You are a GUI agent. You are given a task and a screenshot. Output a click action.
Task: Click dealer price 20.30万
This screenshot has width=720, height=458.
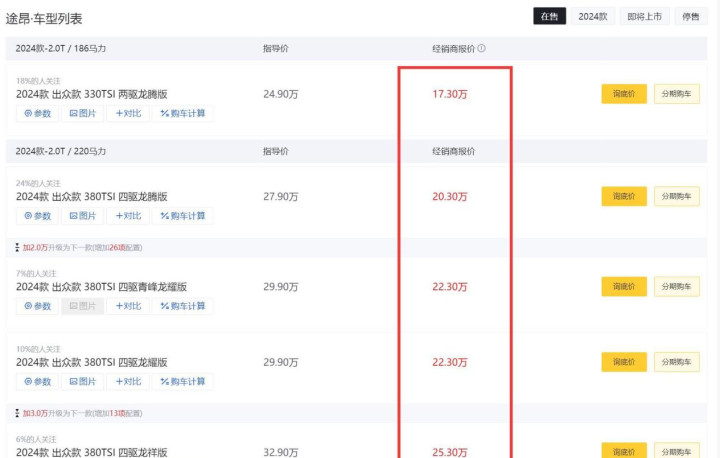[x=450, y=197]
